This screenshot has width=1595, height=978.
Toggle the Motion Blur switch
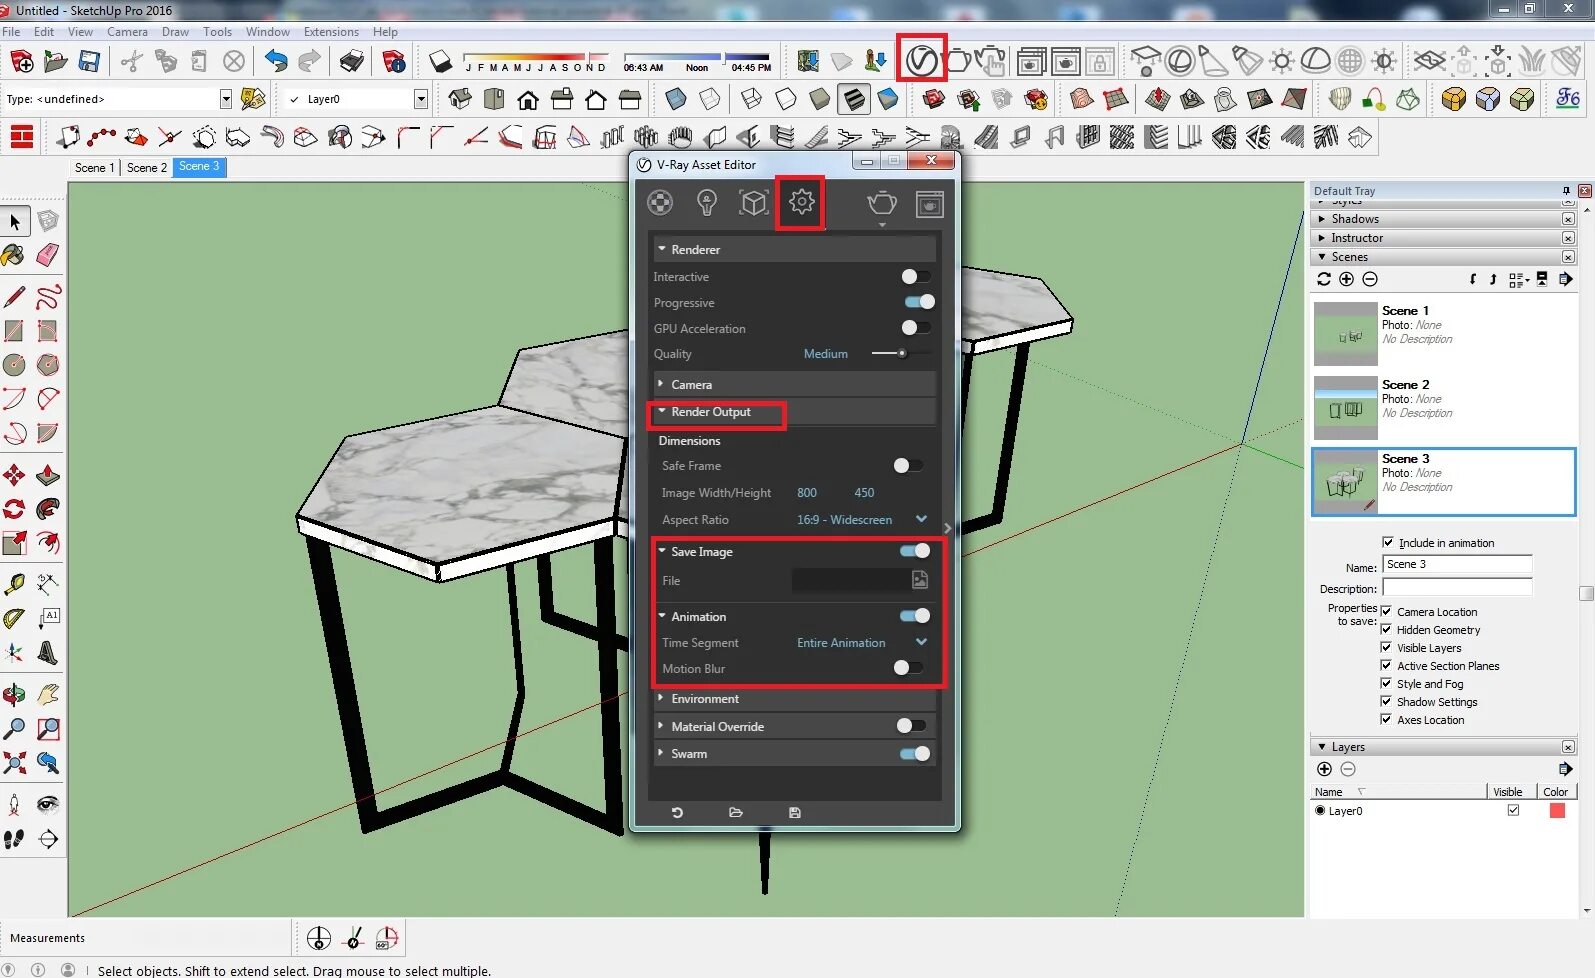point(908,667)
